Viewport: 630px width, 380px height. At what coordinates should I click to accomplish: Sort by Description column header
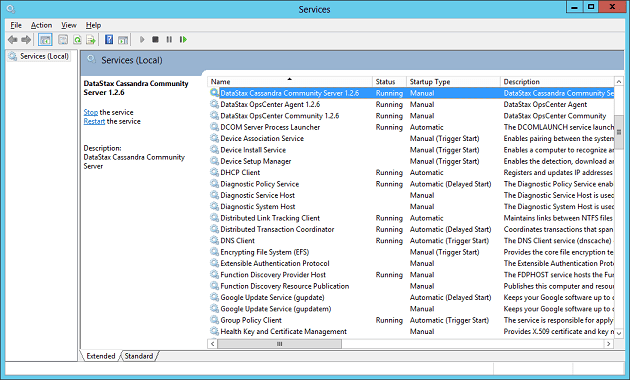[557, 82]
